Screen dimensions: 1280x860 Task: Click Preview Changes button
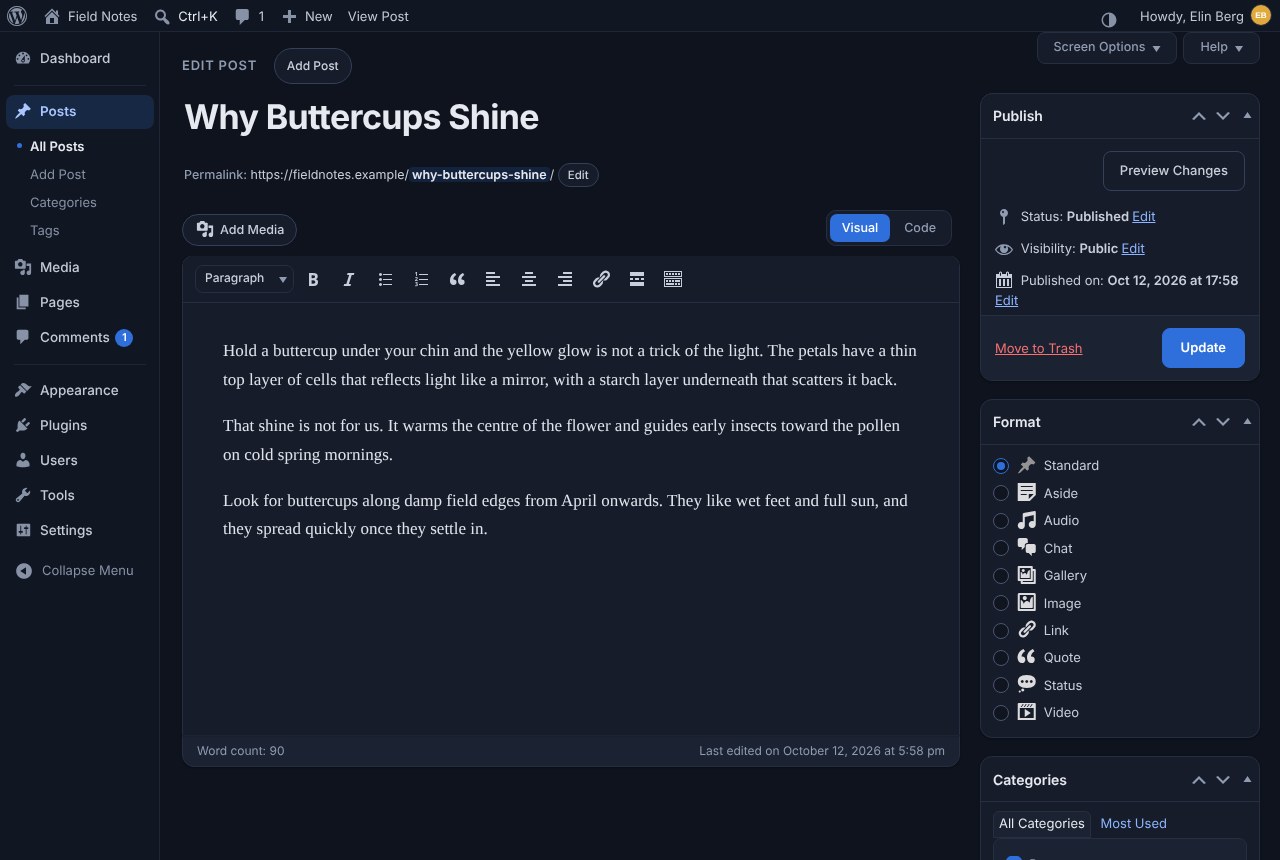[x=1174, y=171]
